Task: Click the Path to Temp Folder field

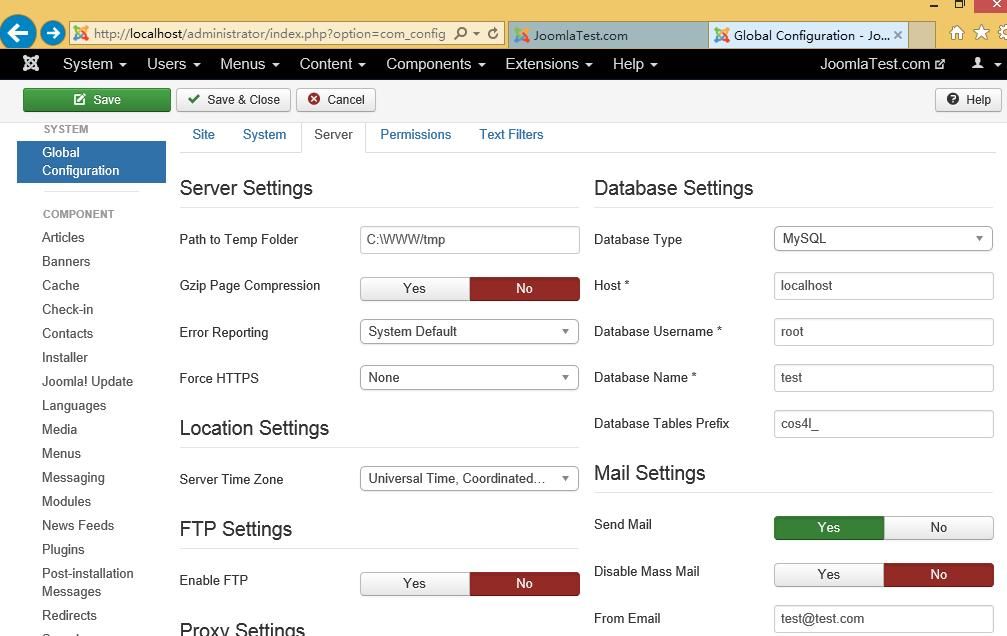Action: 469,240
